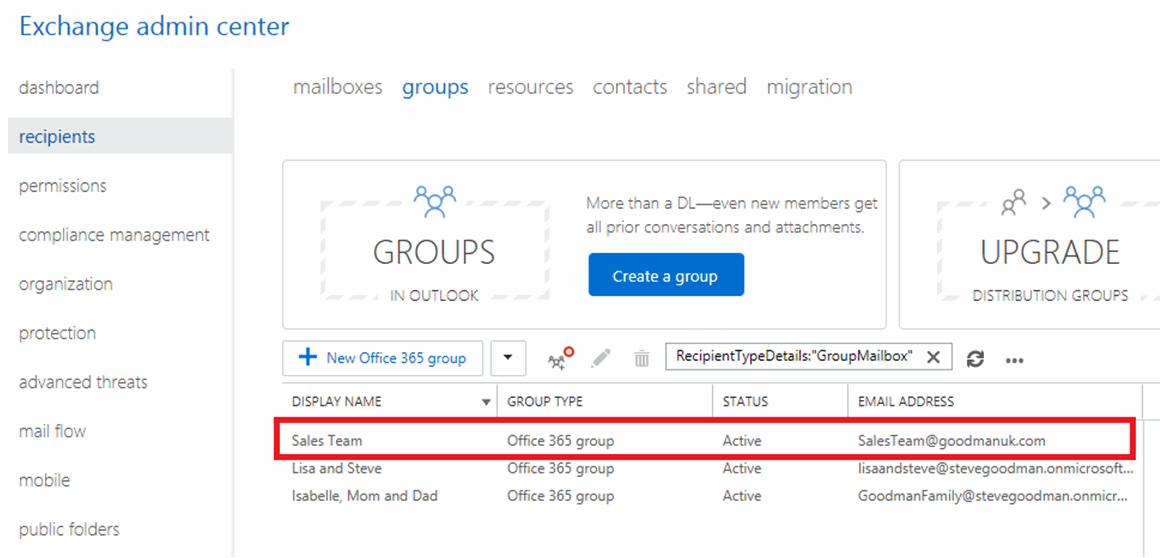
Task: Select the groups tab
Action: (435, 87)
